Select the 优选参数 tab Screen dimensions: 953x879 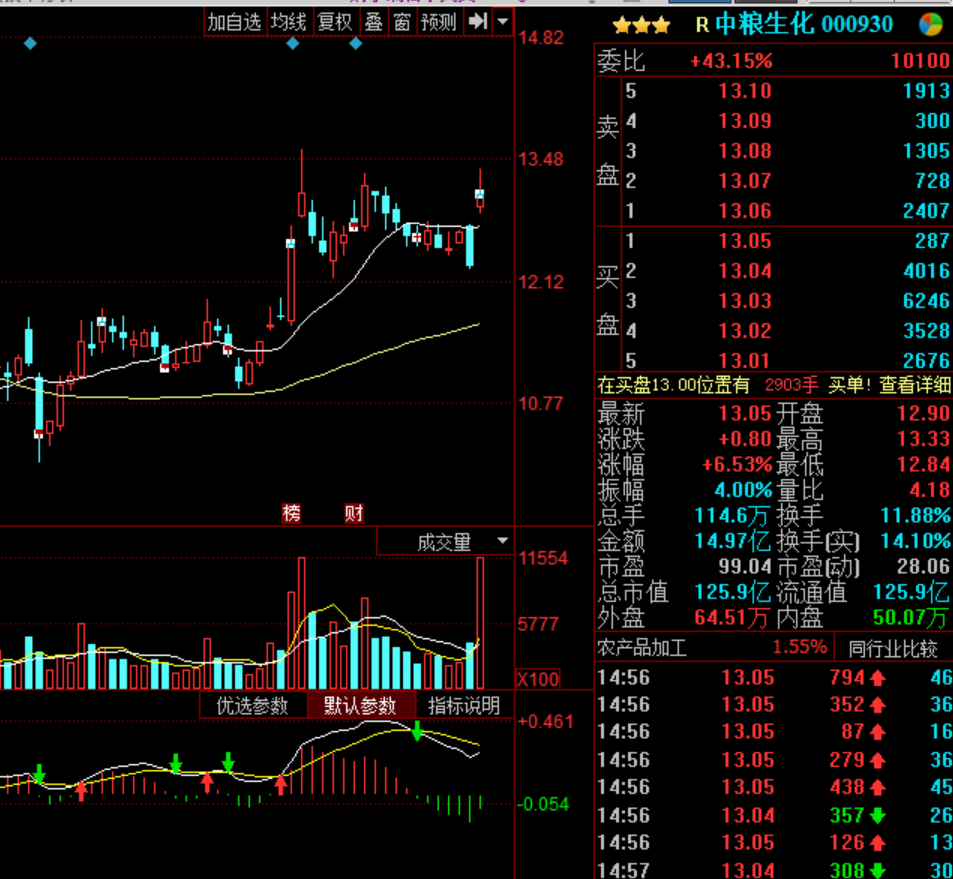click(x=252, y=705)
